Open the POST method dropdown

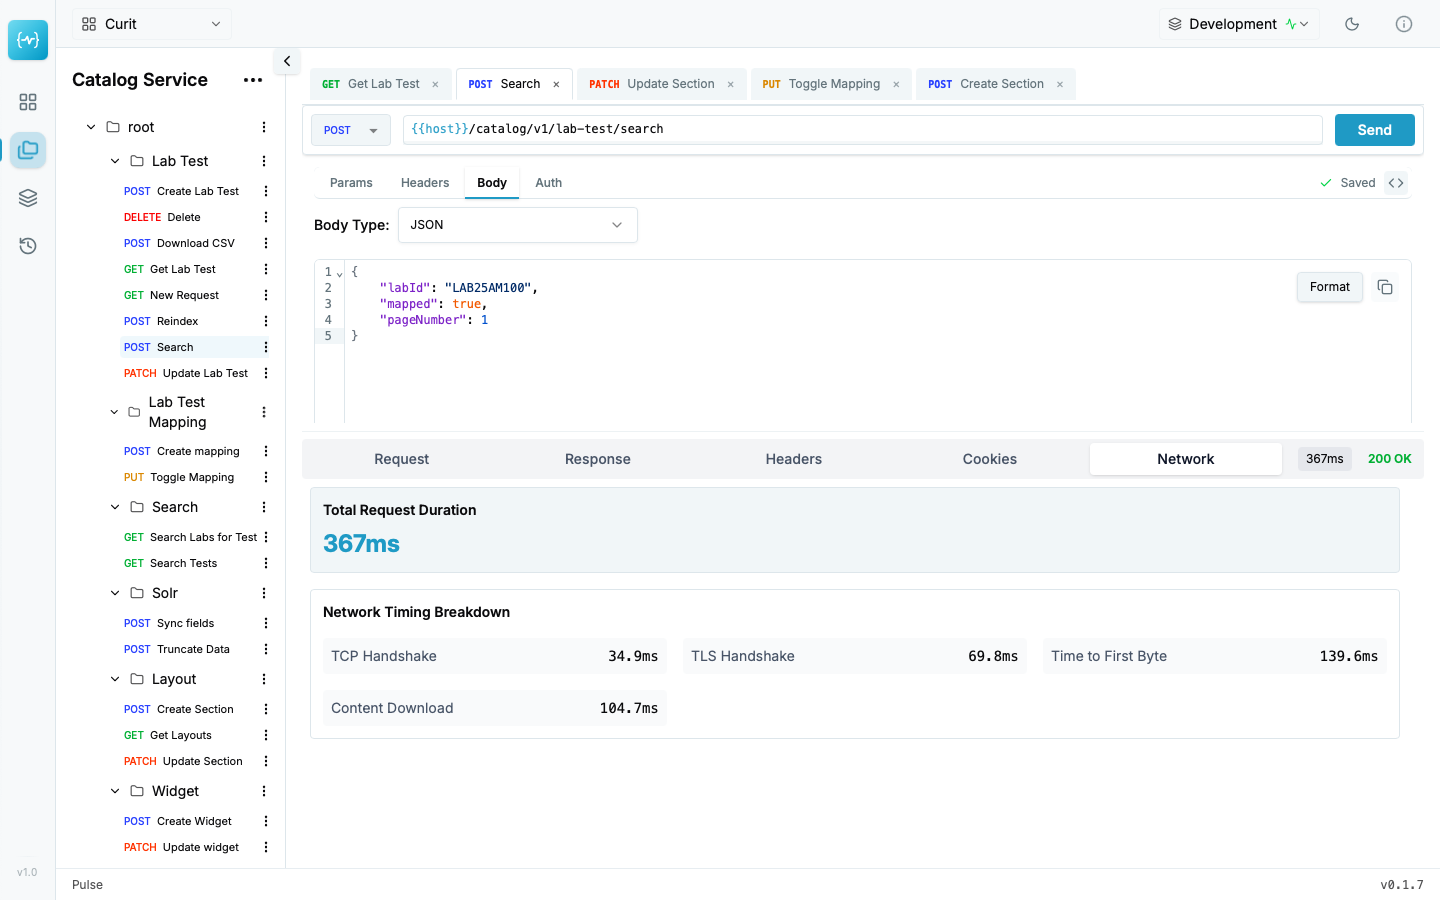coord(351,130)
